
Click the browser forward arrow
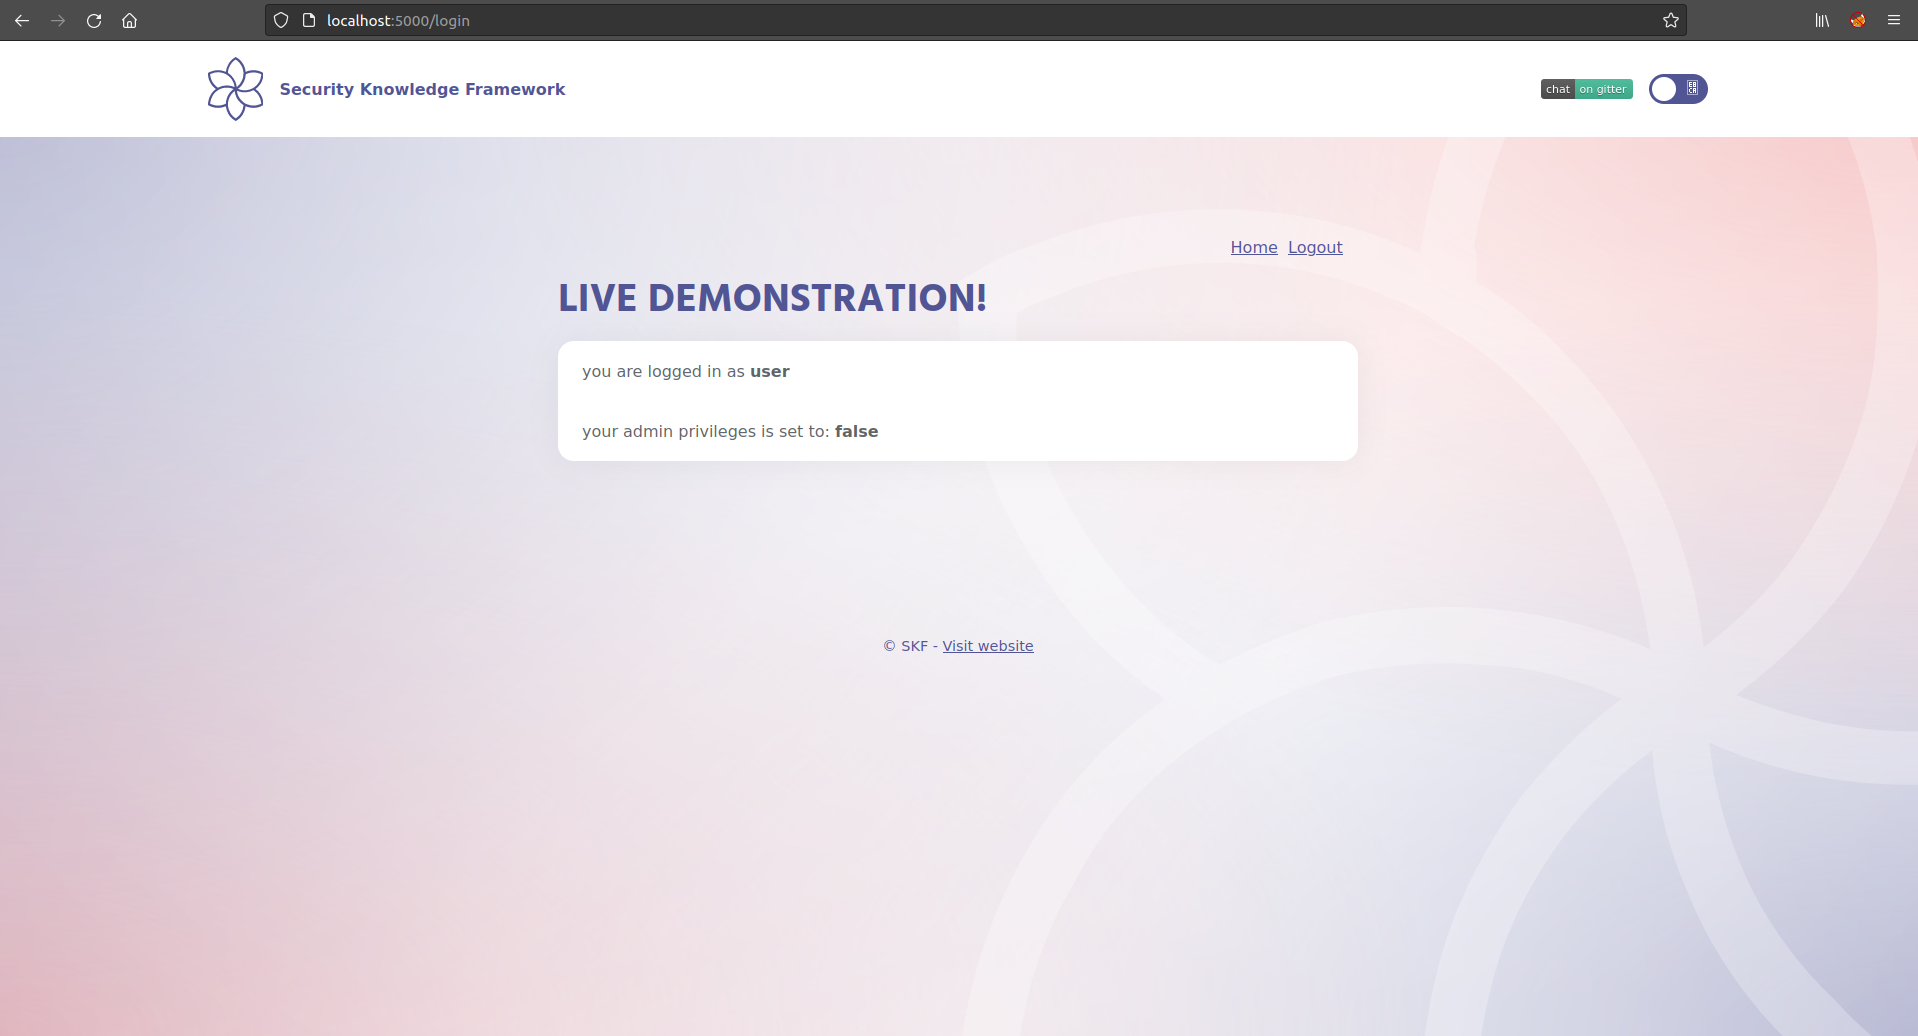click(x=58, y=20)
